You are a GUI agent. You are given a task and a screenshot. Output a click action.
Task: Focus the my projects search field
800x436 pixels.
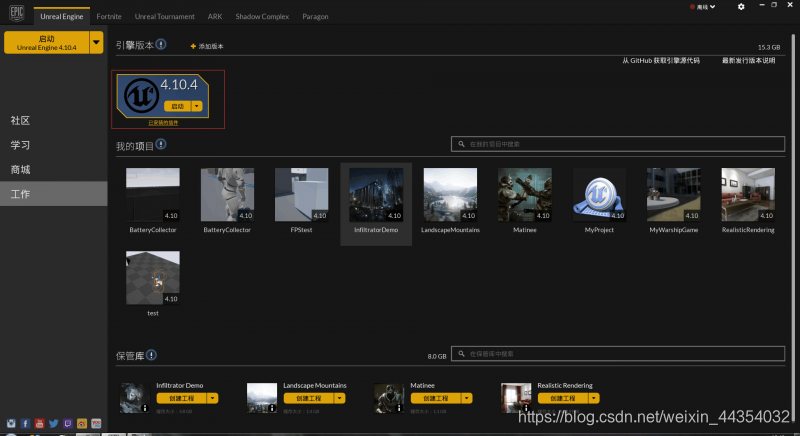(618, 144)
